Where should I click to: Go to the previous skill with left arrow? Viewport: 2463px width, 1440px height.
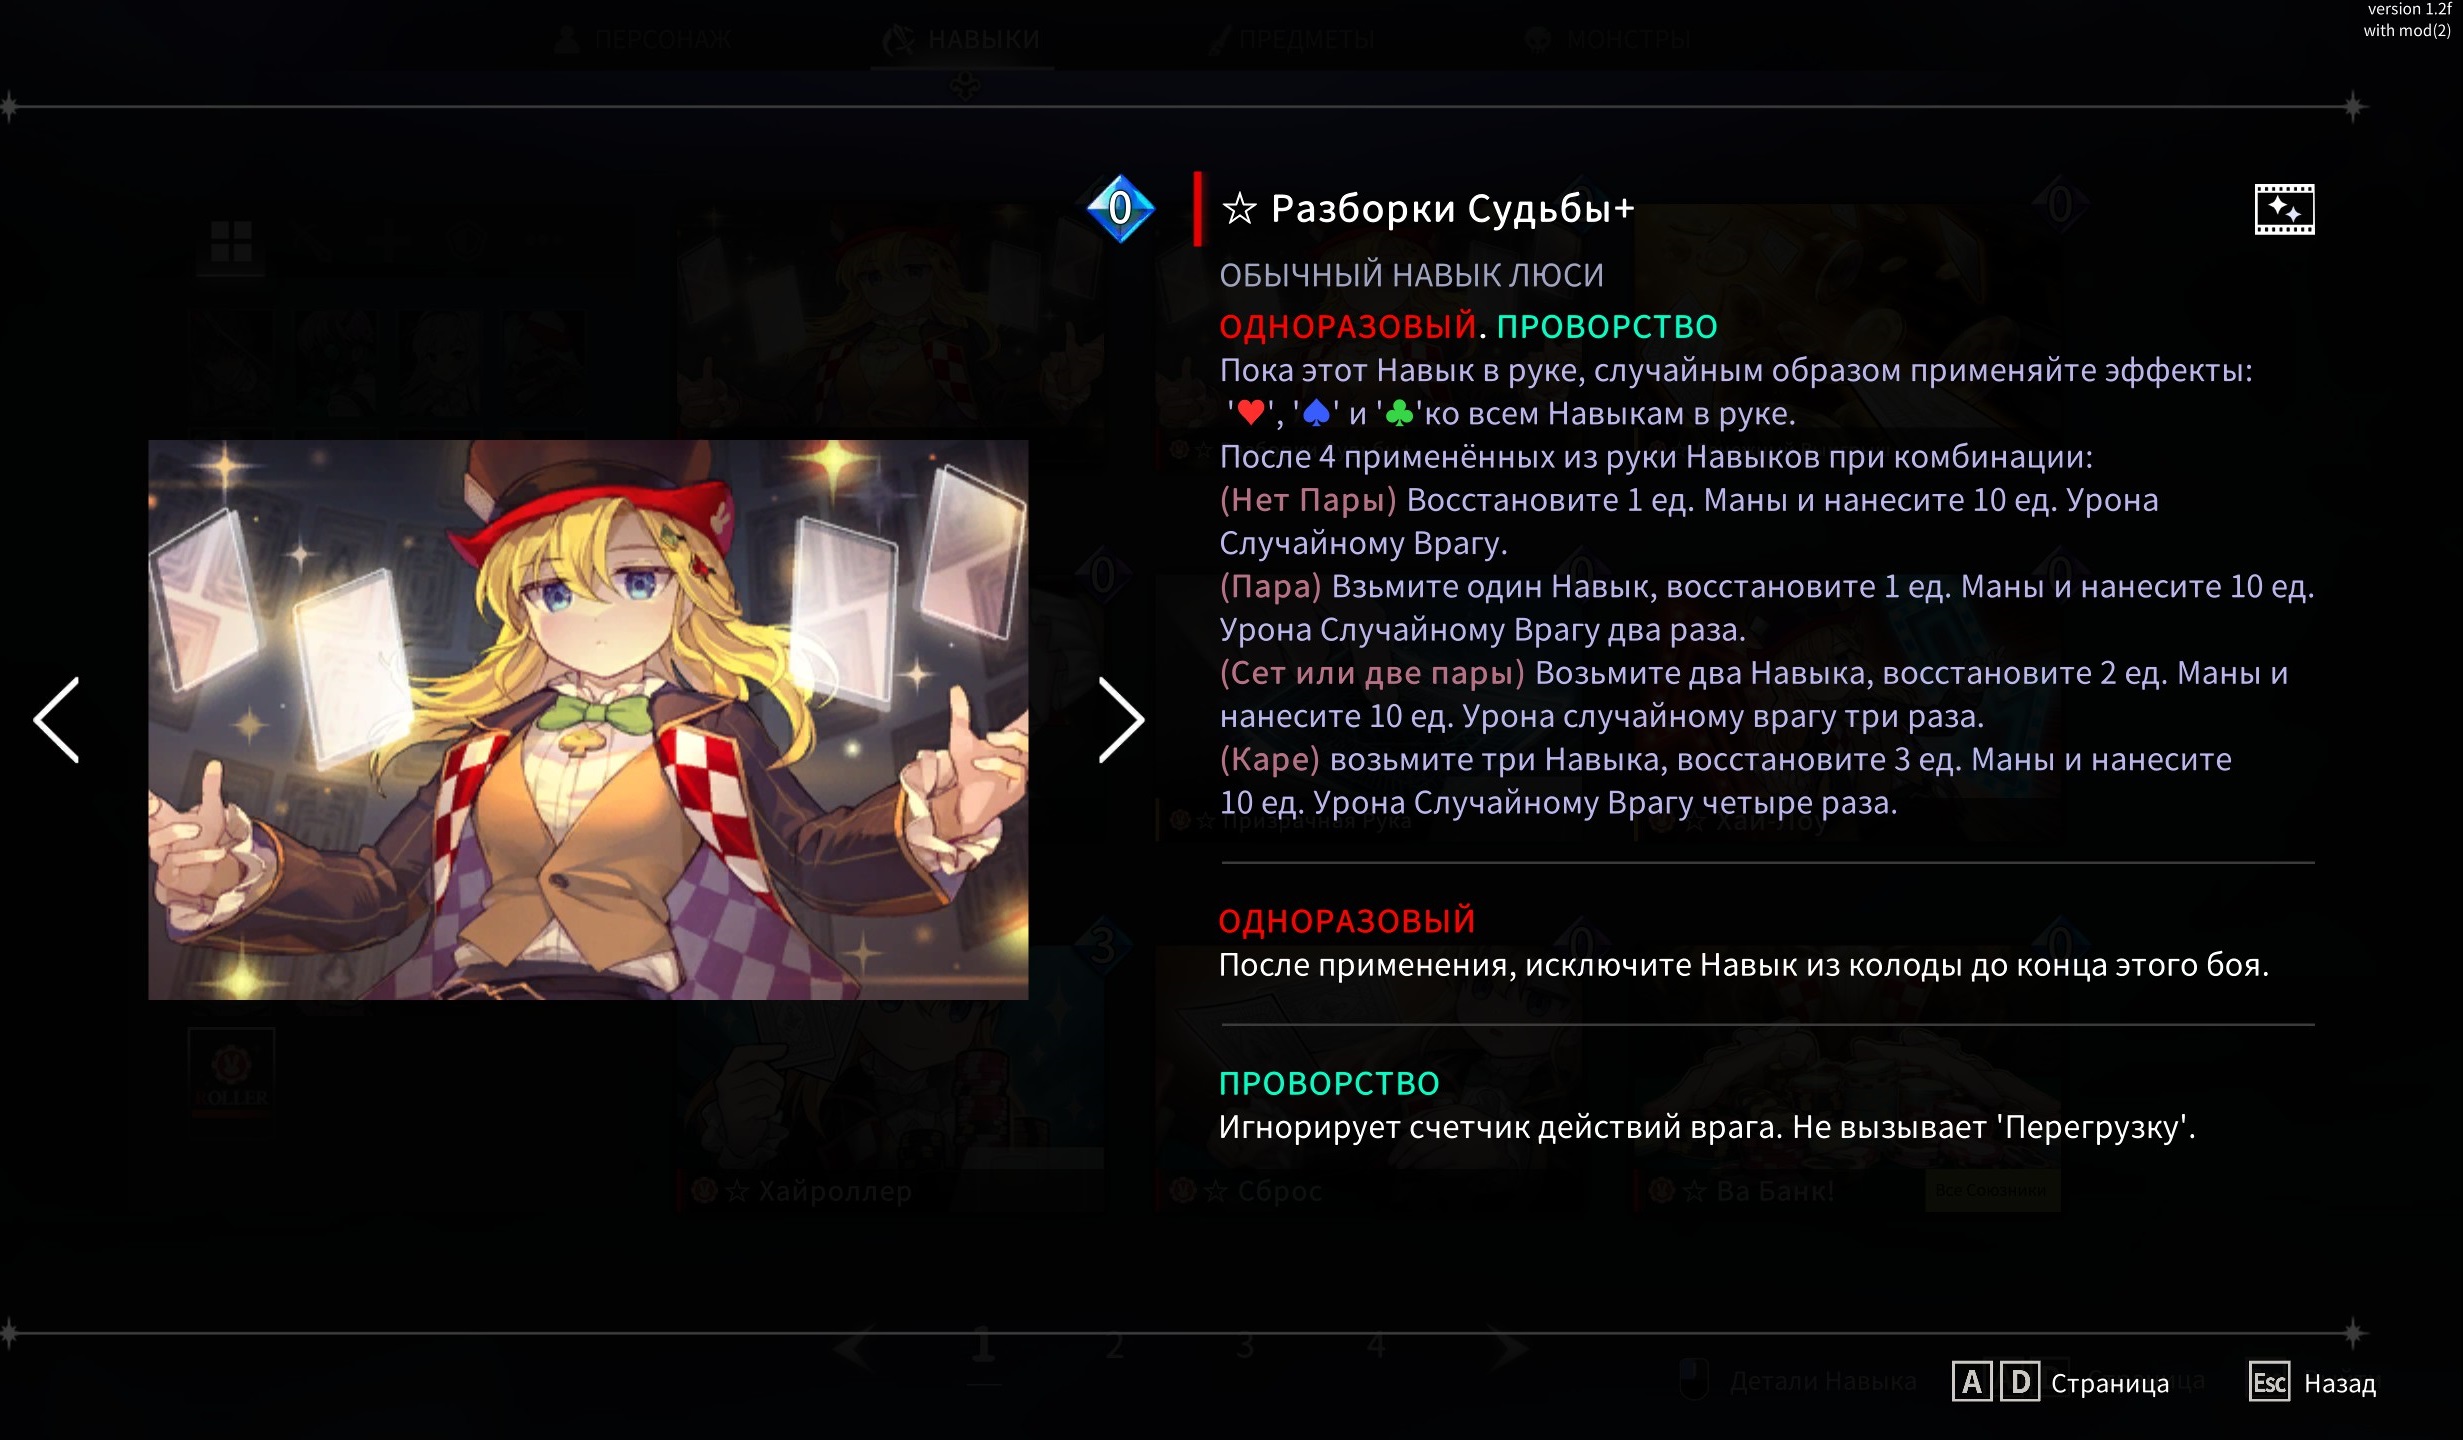pyautogui.click(x=57, y=720)
